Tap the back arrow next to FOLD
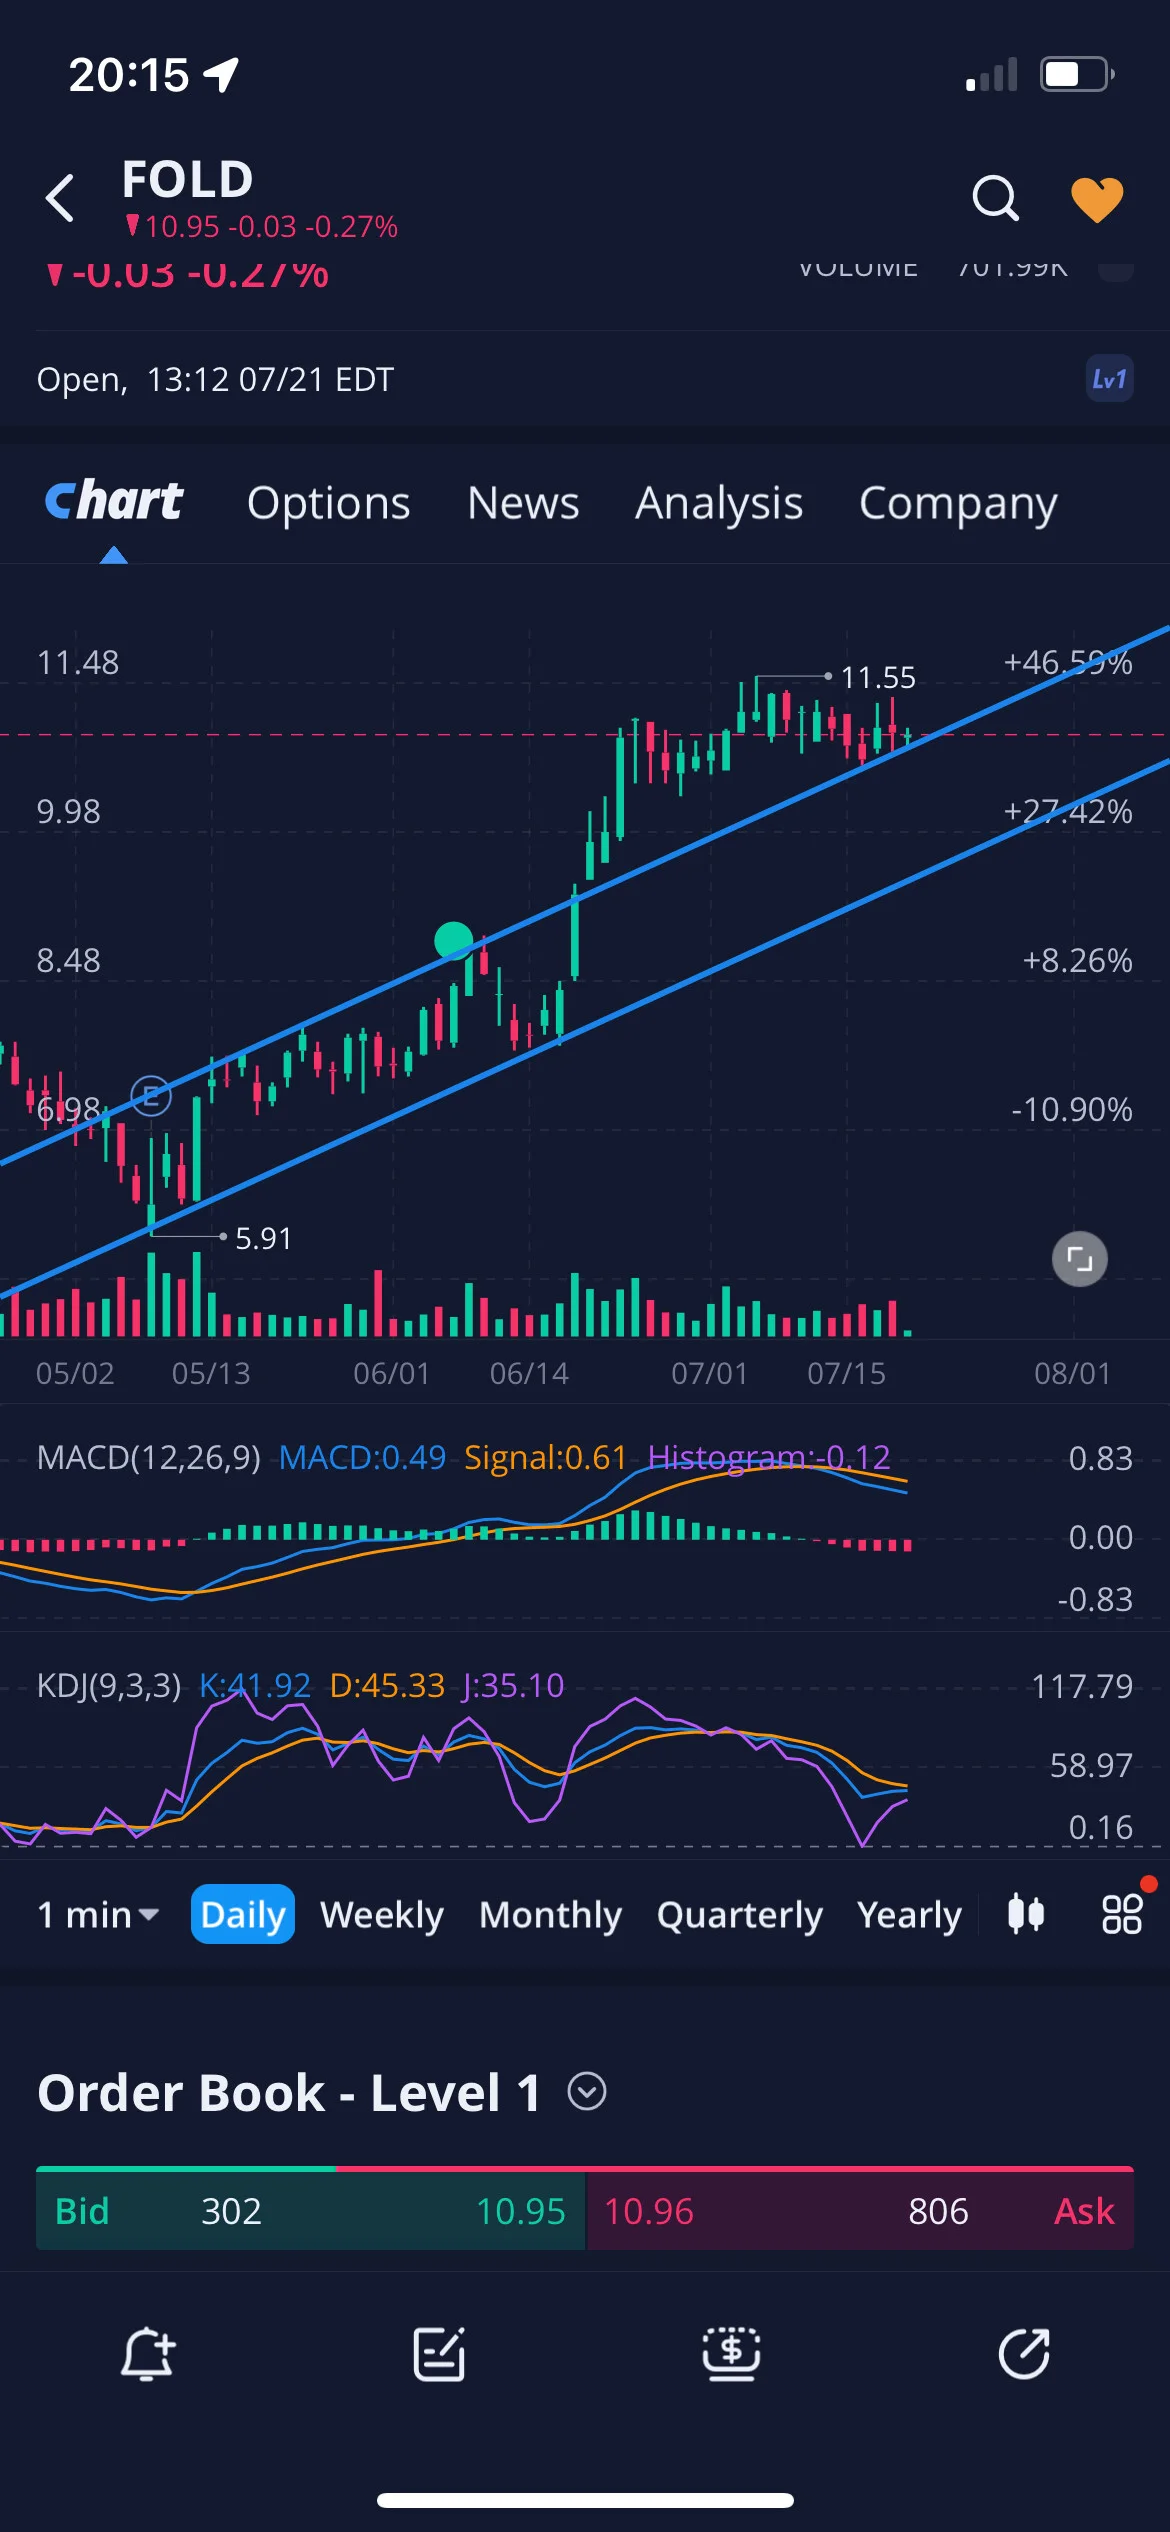1170x2532 pixels. [60, 197]
